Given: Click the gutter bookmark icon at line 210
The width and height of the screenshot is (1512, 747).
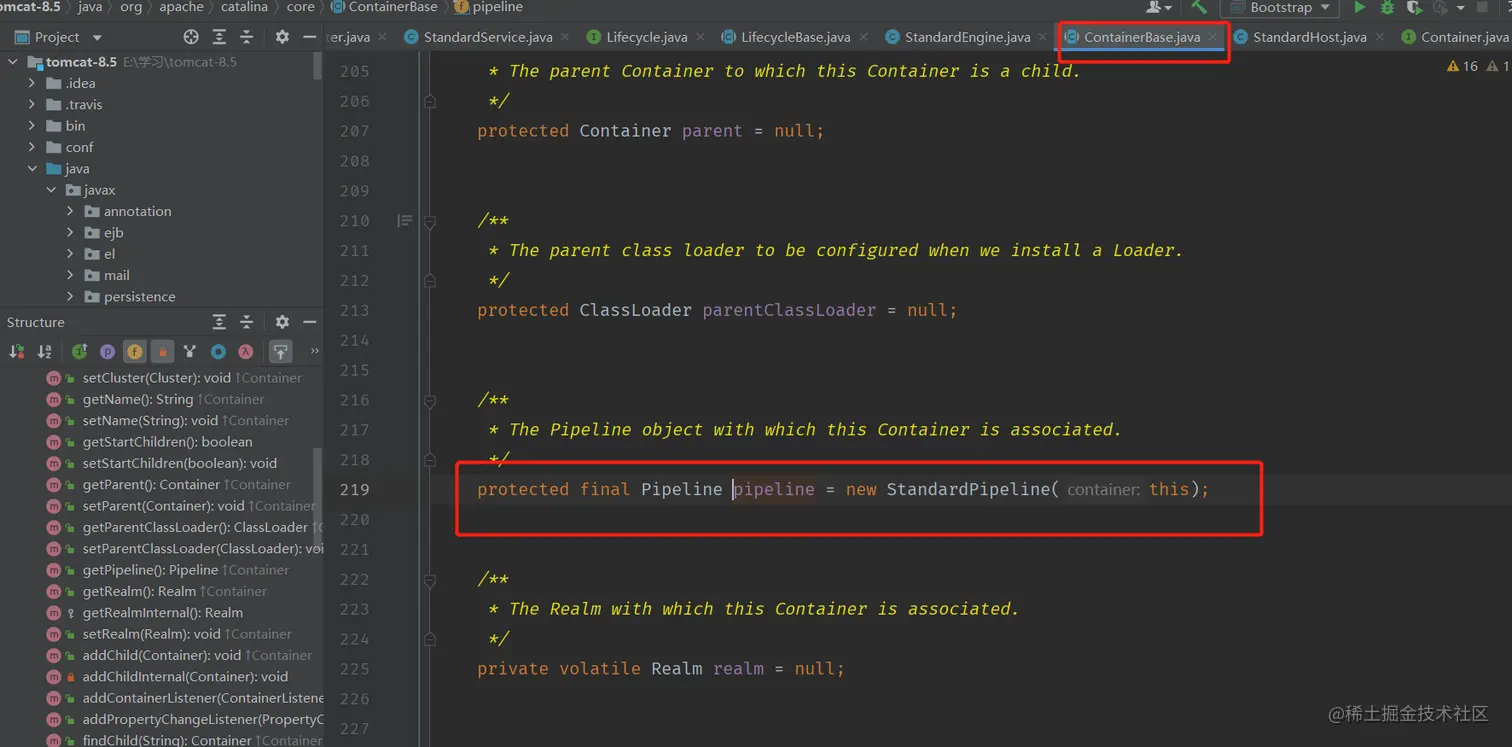Looking at the screenshot, I should pyautogui.click(x=404, y=221).
